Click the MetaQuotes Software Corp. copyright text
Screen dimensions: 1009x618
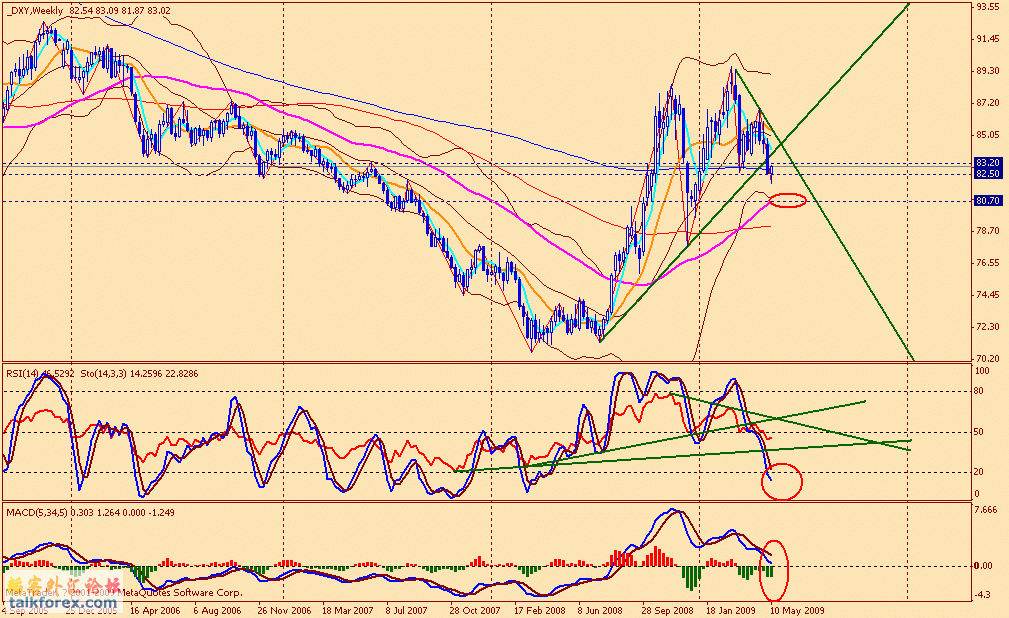pyautogui.click(x=182, y=592)
